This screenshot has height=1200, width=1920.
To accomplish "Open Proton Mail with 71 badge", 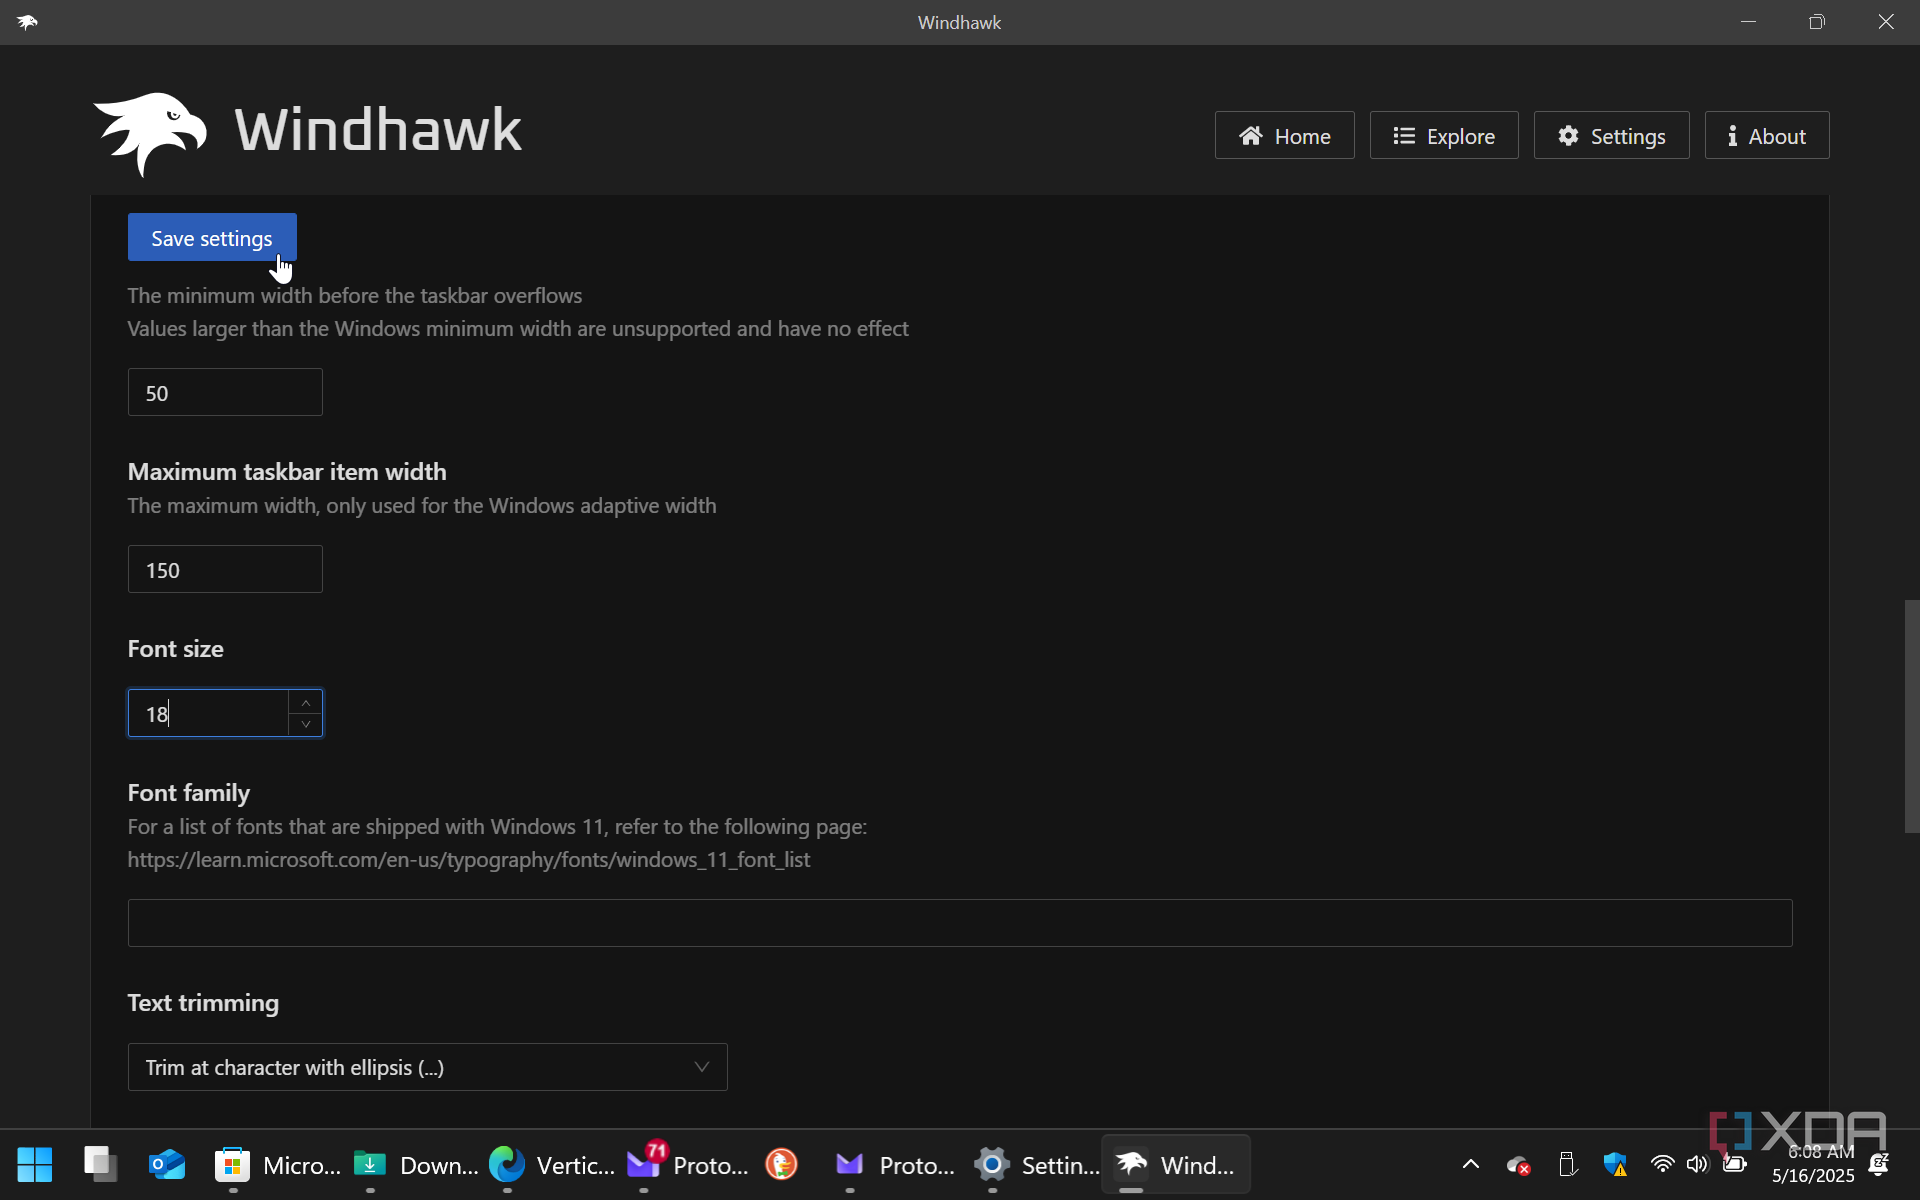I will click(687, 1165).
